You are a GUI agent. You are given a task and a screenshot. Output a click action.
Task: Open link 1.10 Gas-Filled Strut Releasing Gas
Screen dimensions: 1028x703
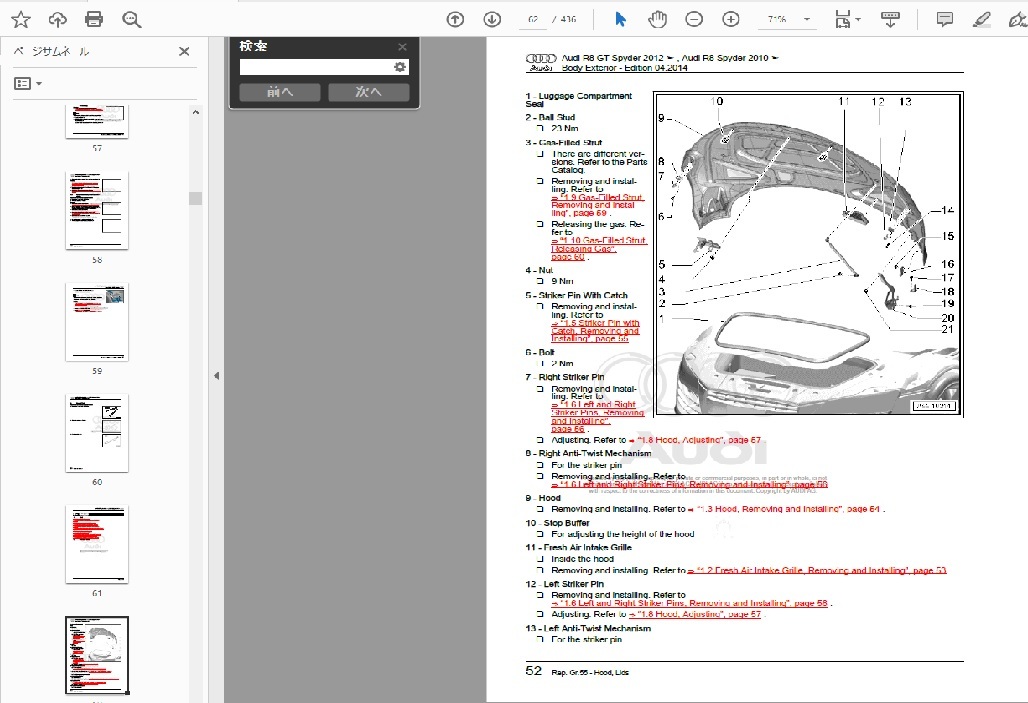click(x=598, y=249)
